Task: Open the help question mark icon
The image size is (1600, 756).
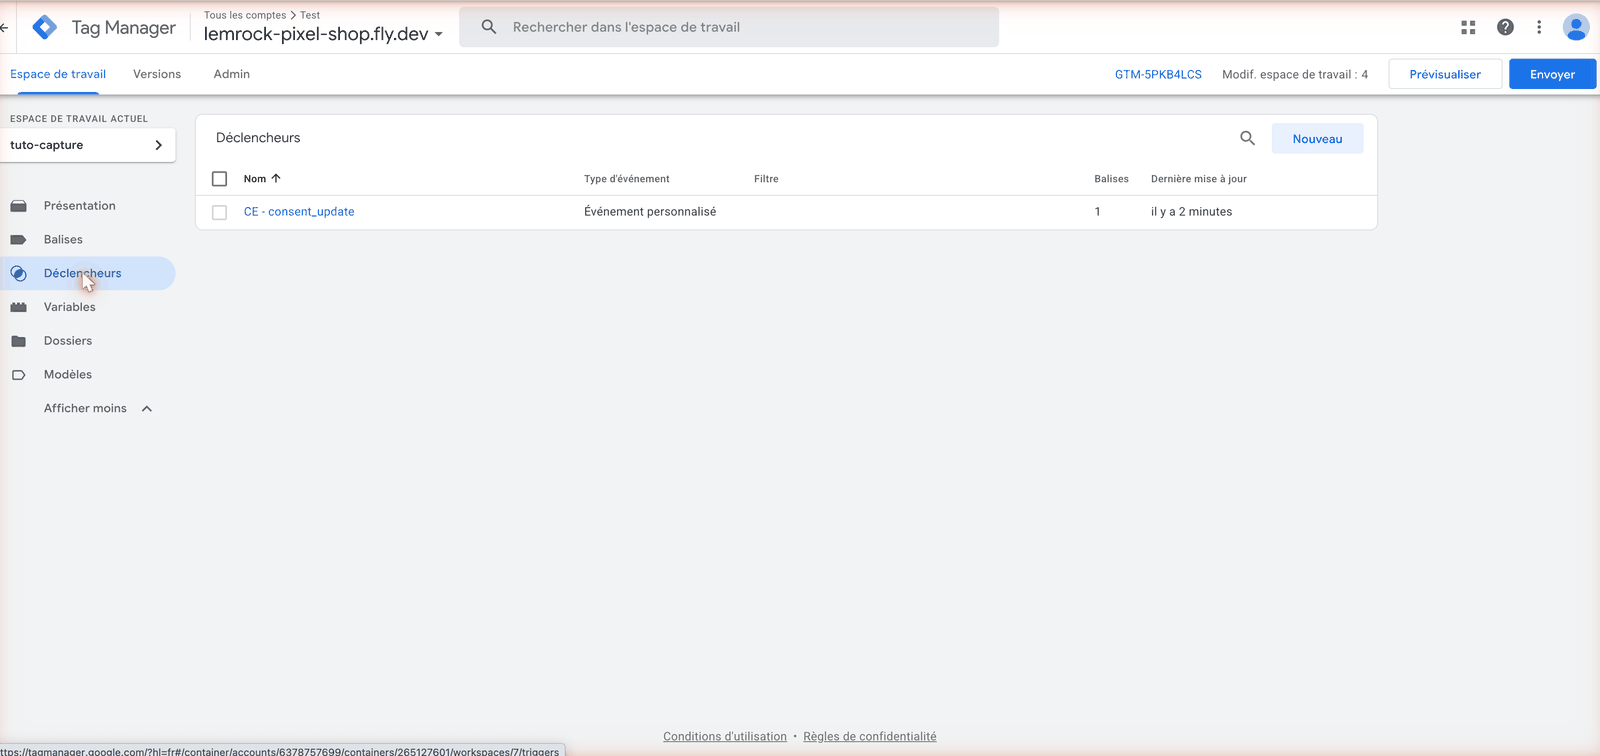Action: coord(1505,28)
